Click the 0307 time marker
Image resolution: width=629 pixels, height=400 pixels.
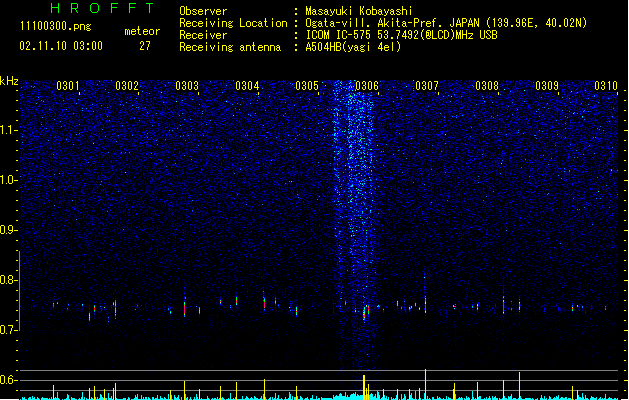[x=427, y=86]
